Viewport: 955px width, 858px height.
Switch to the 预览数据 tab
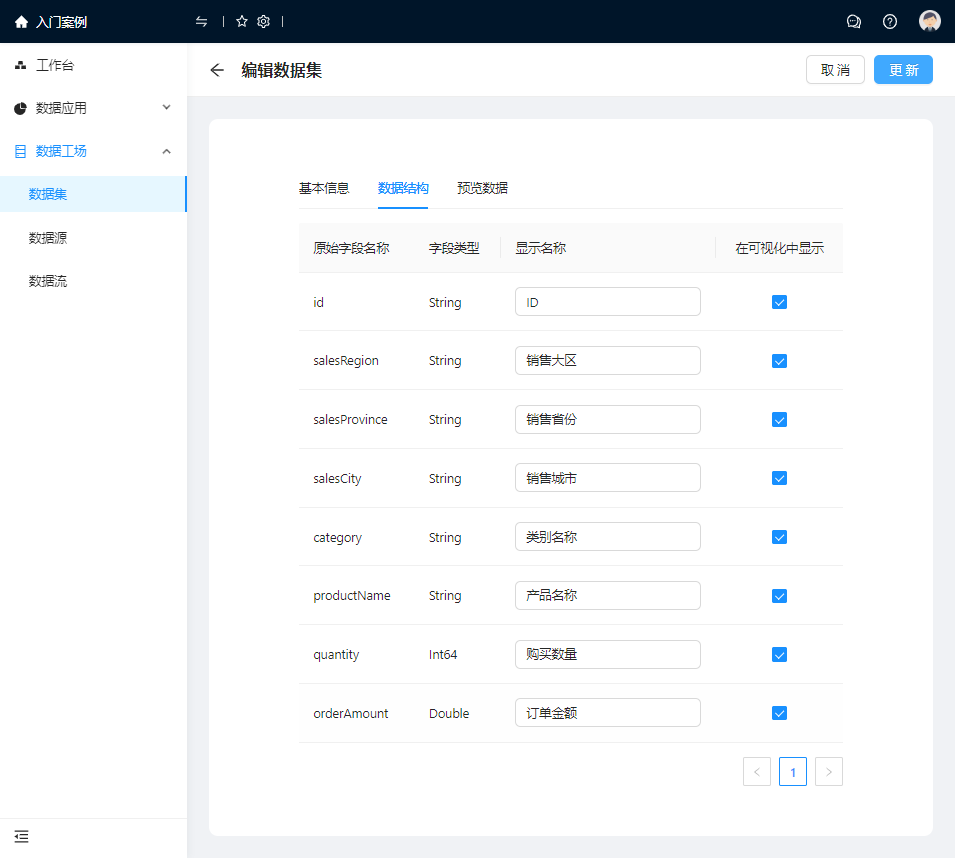click(x=482, y=188)
